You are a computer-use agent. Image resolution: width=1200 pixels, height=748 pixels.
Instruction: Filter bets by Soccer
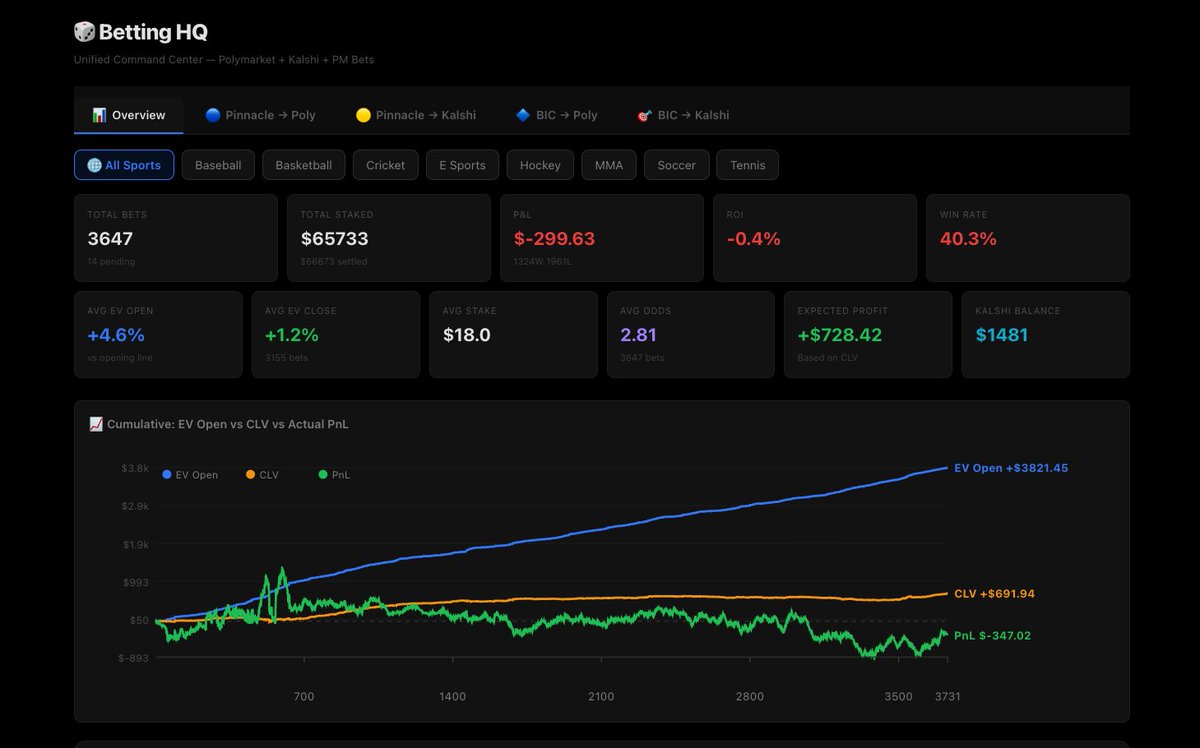pos(677,165)
